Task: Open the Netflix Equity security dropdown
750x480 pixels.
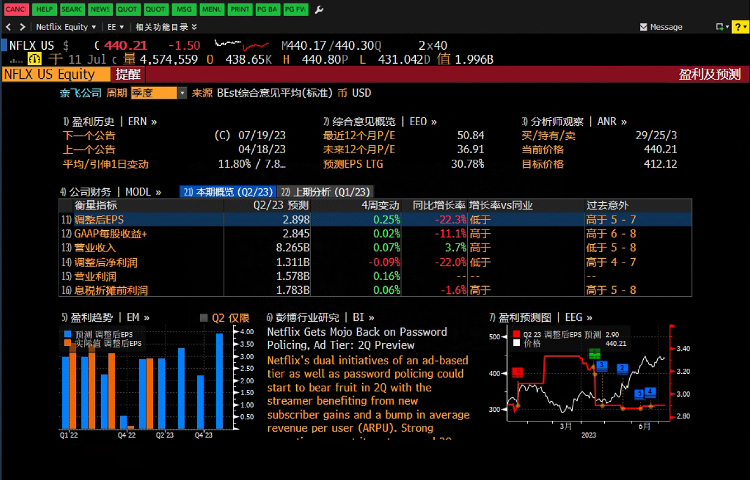Action: [x=66, y=27]
